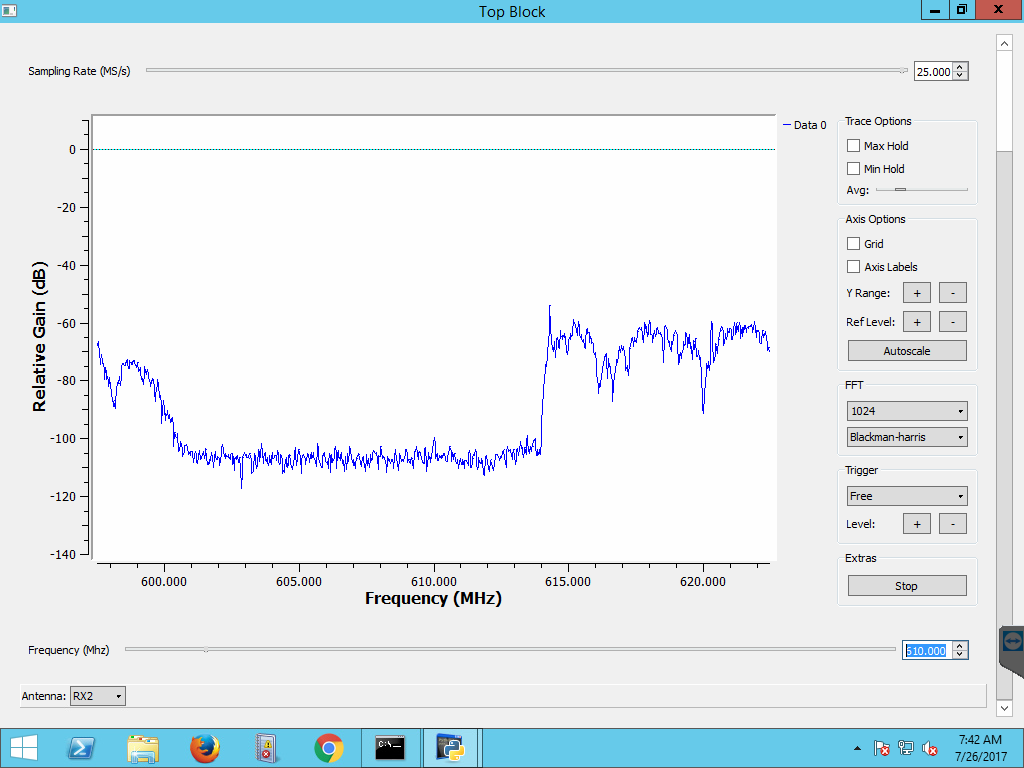This screenshot has width=1024, height=768.
Task: Open File Explorer taskbar icon
Action: [143, 747]
